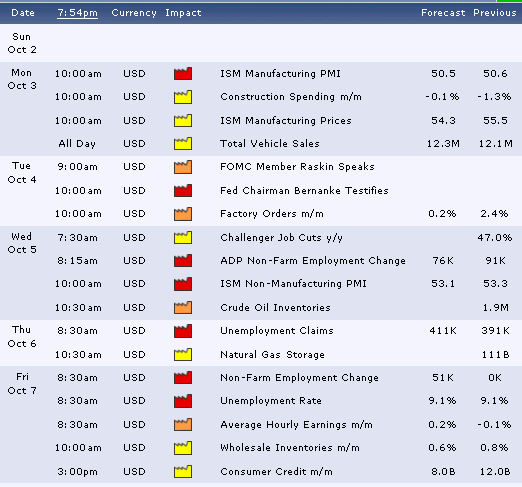522x487 pixels.
Task: Click red impact icon for Unemployment Claims
Action: click(183, 331)
